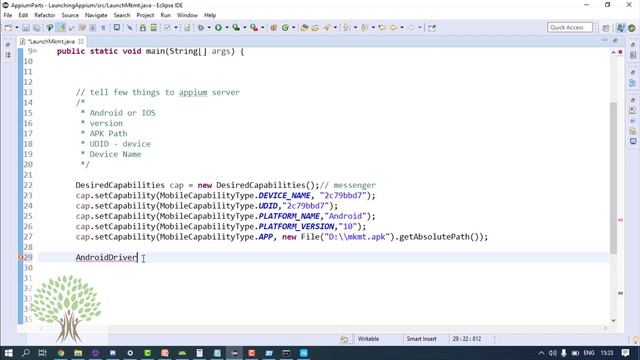Click the Save All icon
This screenshot has width=640, height=360.
(x=37, y=28)
